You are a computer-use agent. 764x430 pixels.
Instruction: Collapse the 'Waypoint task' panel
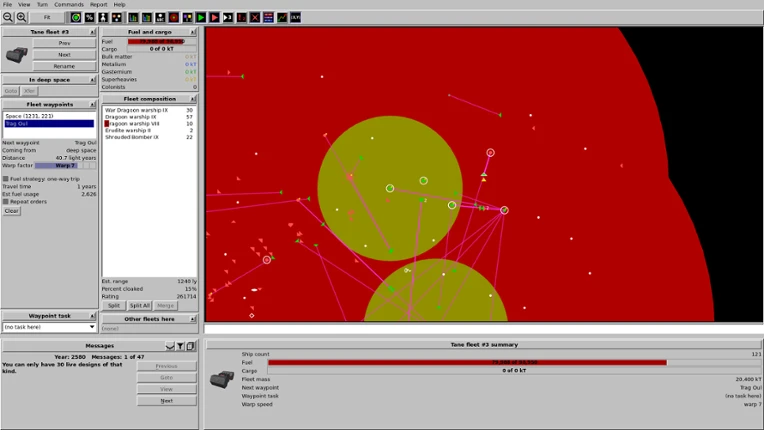coord(93,316)
